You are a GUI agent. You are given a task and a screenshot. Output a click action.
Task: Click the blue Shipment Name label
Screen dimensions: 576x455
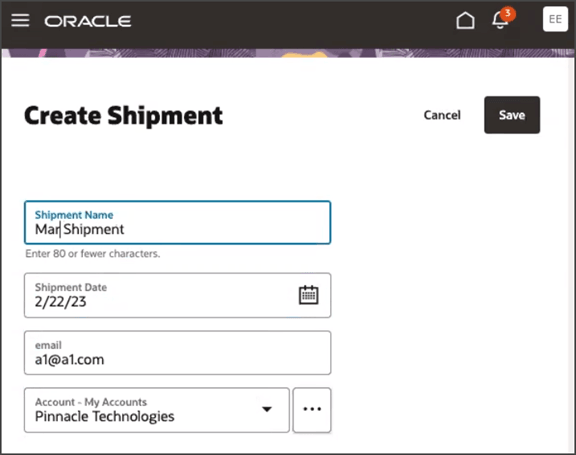tap(74, 215)
